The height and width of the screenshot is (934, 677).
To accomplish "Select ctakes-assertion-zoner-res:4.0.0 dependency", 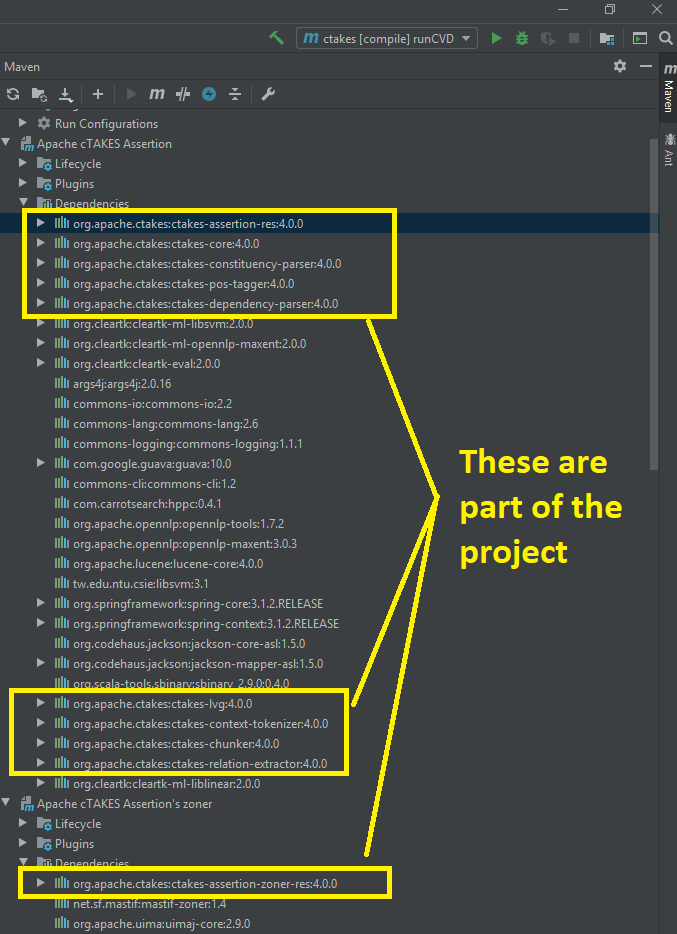I will 205,884.
